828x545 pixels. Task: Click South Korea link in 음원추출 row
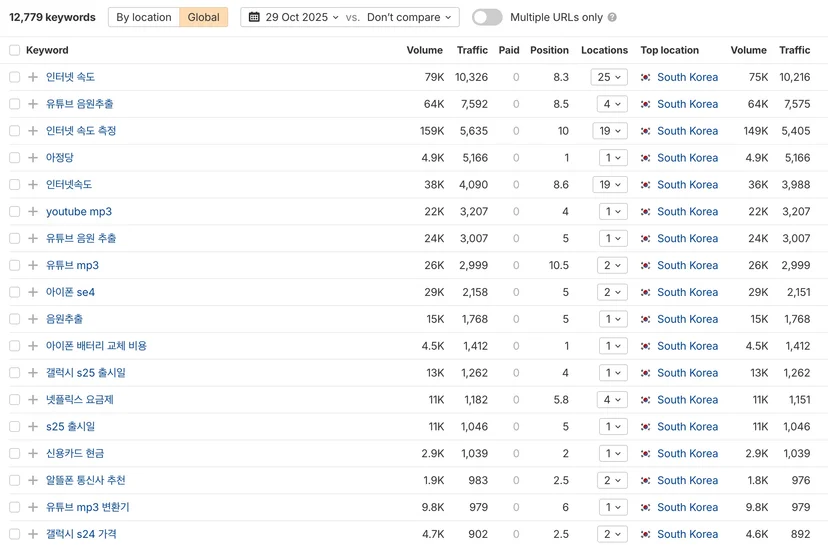(688, 319)
